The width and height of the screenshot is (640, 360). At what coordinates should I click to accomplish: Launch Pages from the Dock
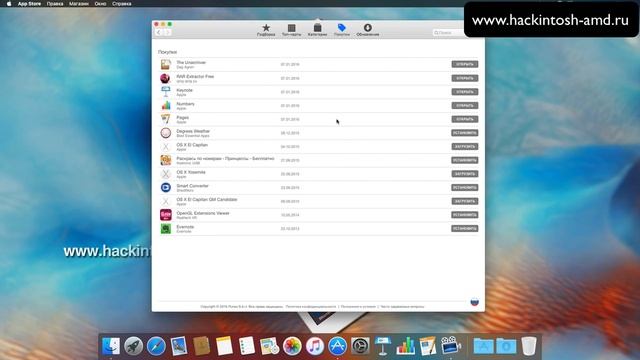click(x=428, y=346)
